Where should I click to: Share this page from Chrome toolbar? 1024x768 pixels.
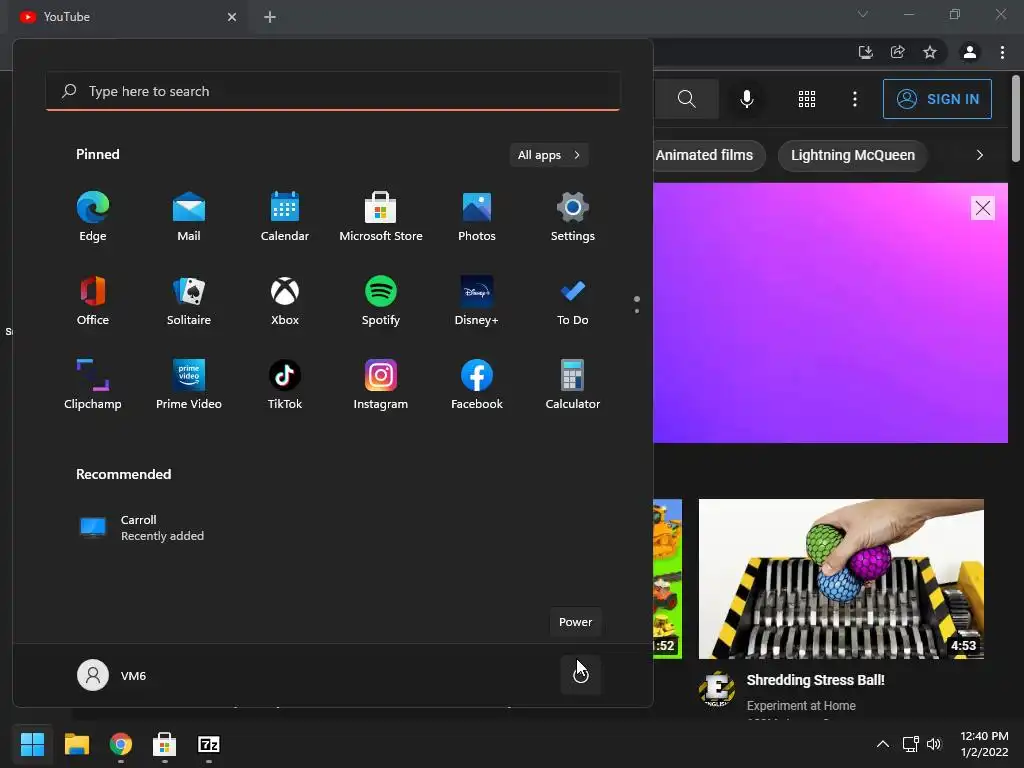[898, 52]
